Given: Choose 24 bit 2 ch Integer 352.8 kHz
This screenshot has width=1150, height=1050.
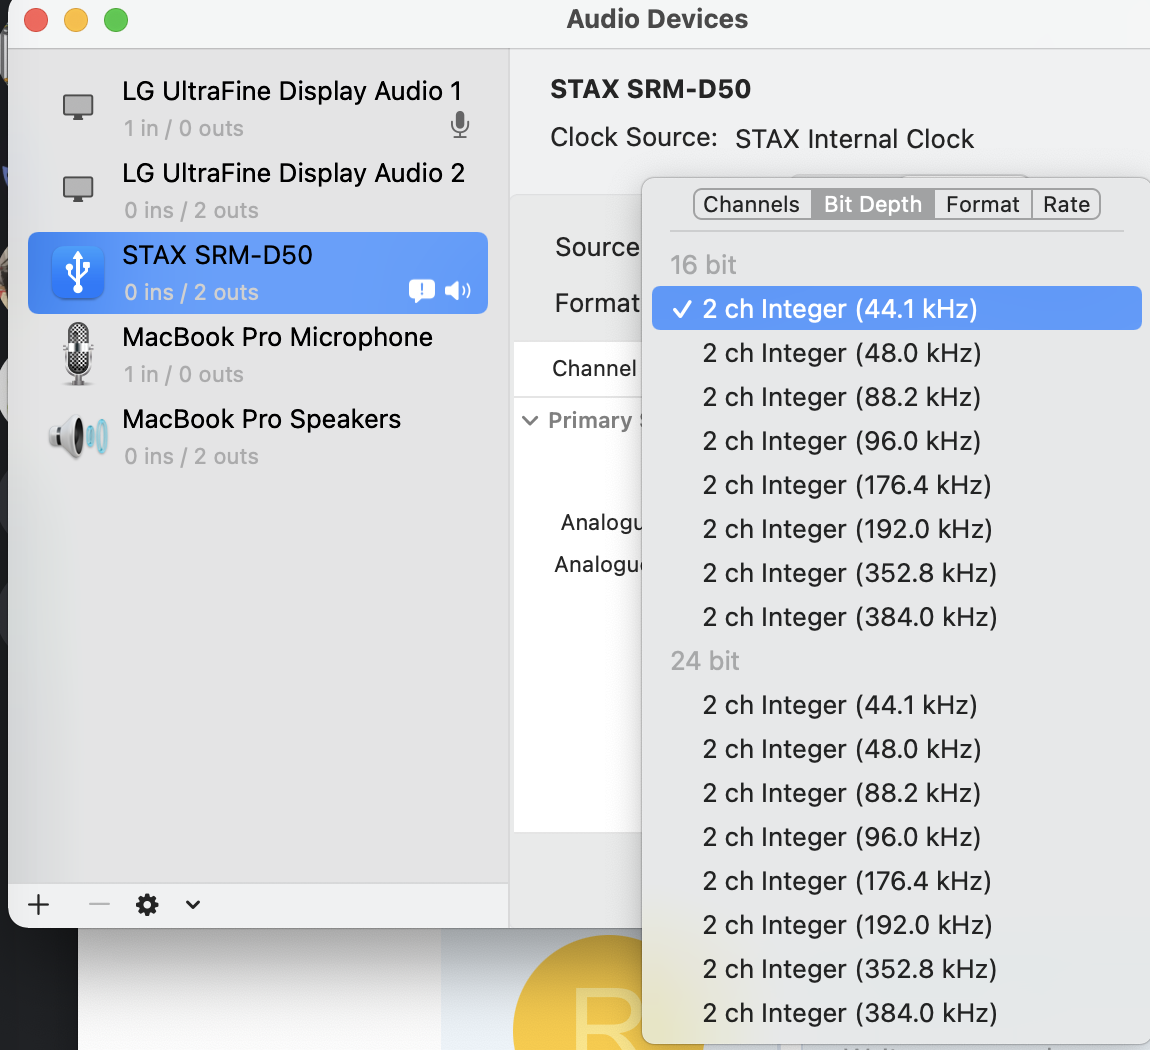Looking at the screenshot, I should coord(896,969).
